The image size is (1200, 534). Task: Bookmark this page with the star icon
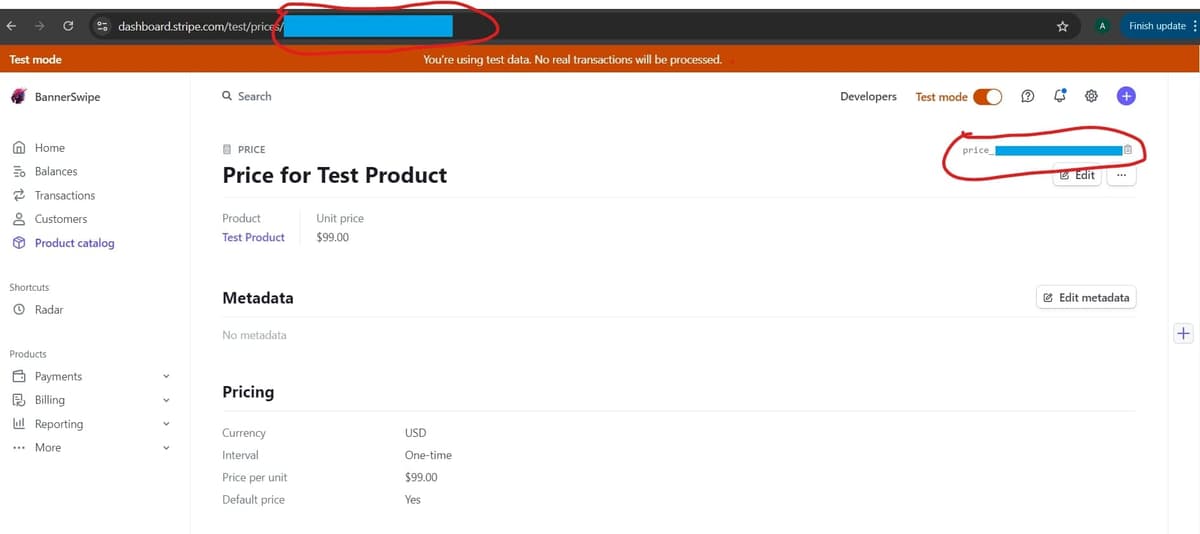pos(1062,26)
